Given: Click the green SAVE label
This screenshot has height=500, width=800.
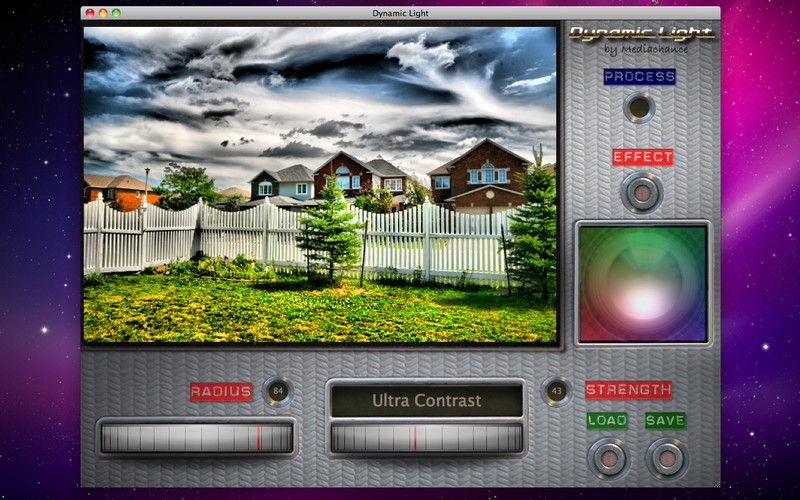Looking at the screenshot, I should pyautogui.click(x=665, y=420).
